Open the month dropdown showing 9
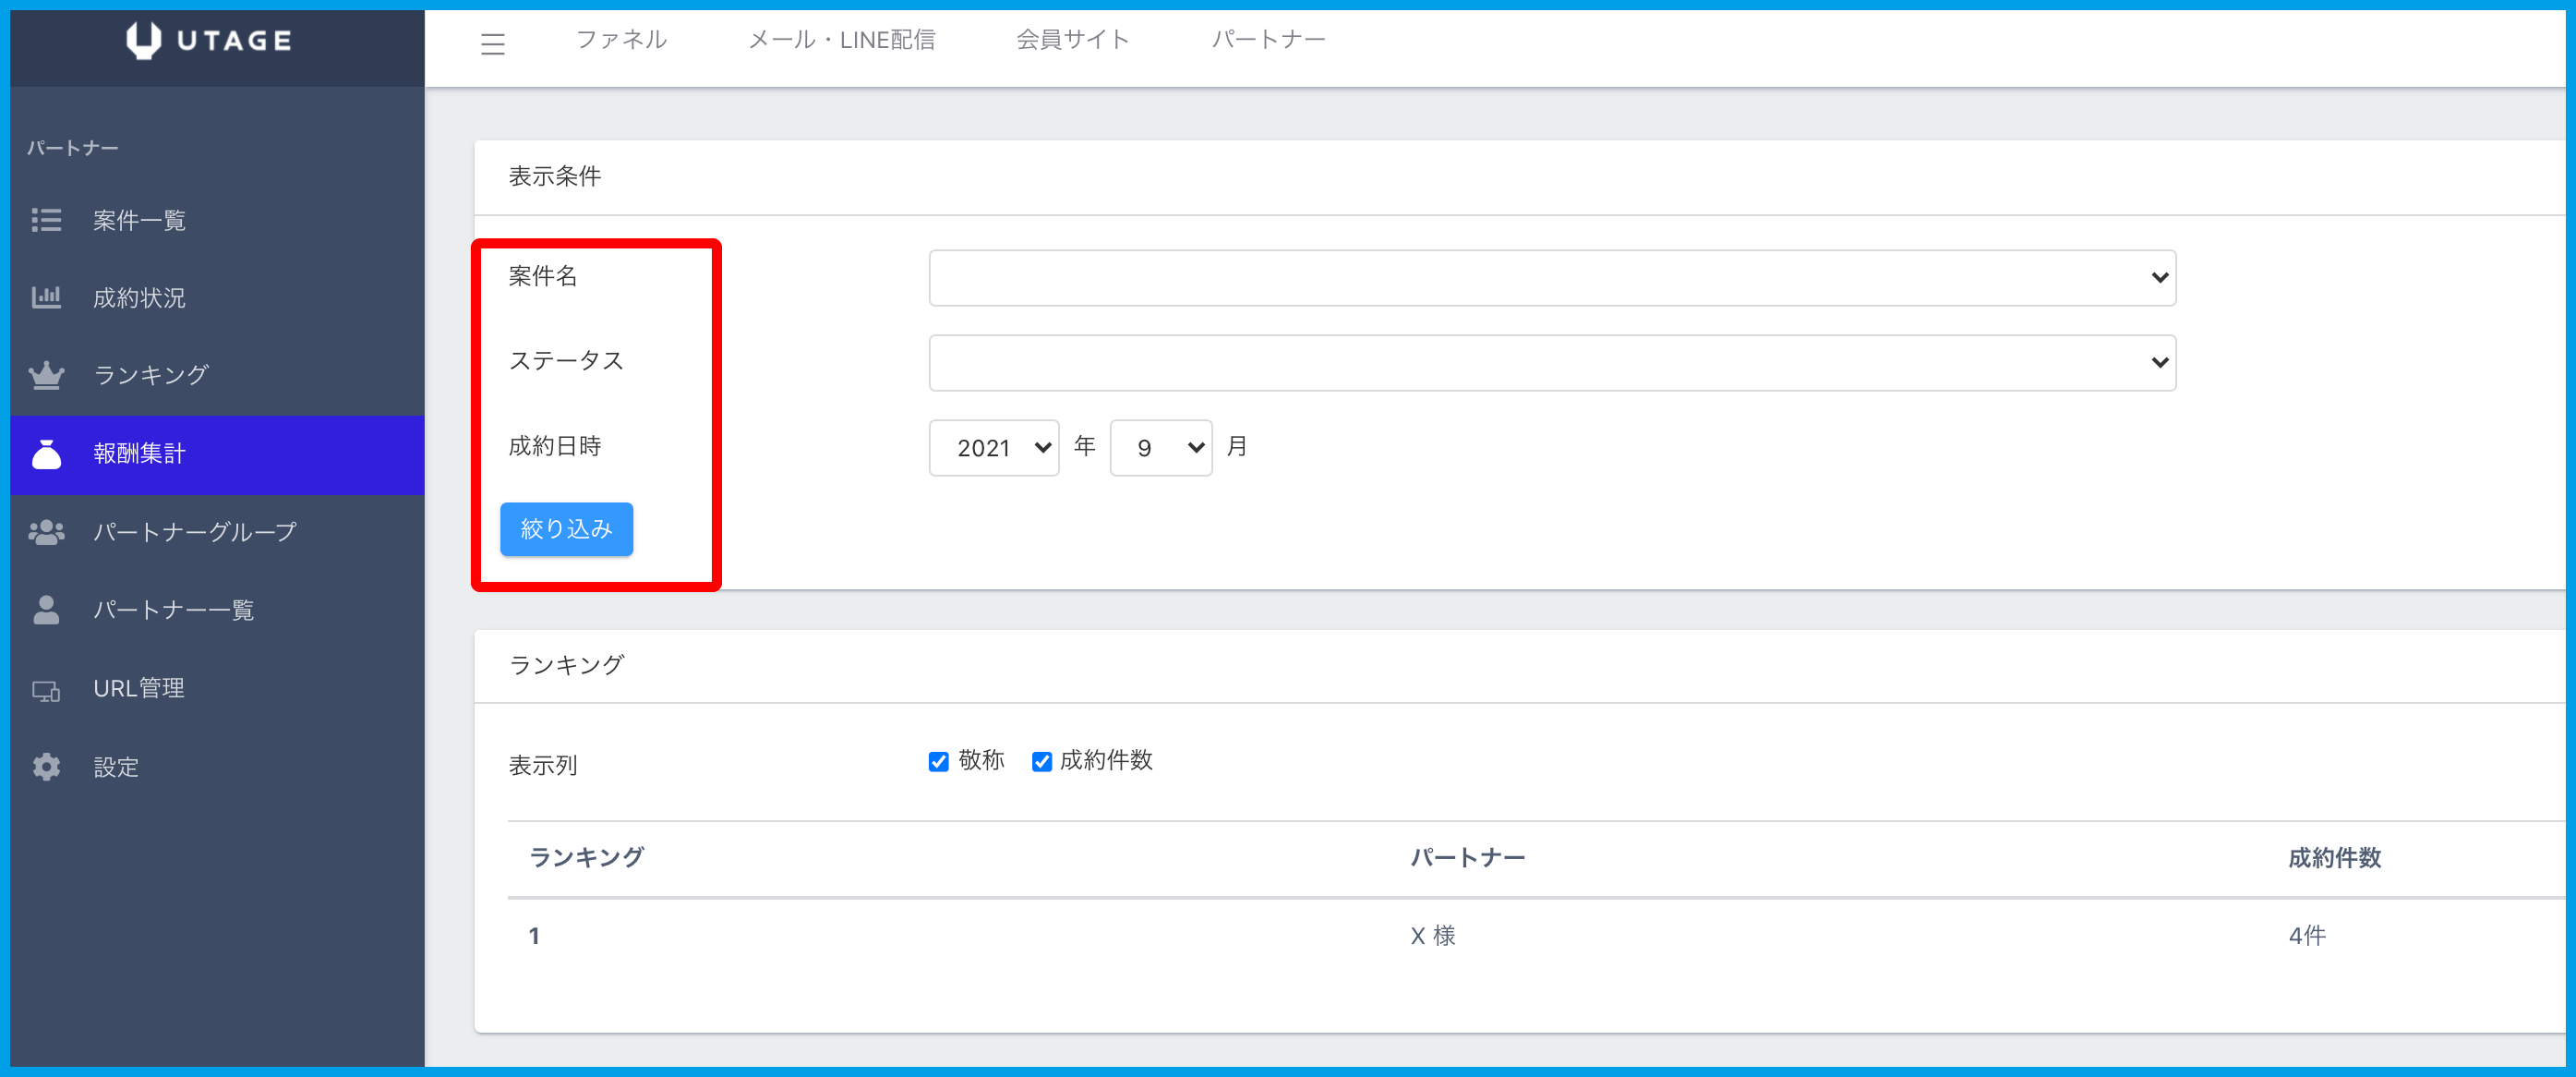Screen dimensions: 2576x1077 point(1160,448)
